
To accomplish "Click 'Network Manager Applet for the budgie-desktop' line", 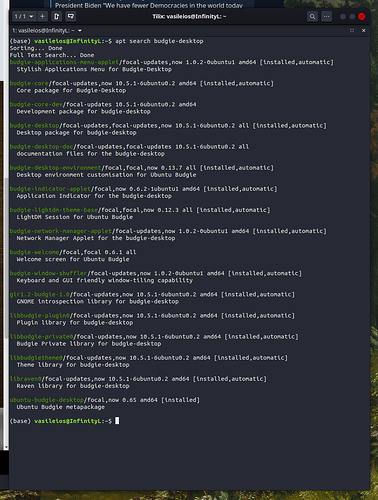I will [96, 238].
